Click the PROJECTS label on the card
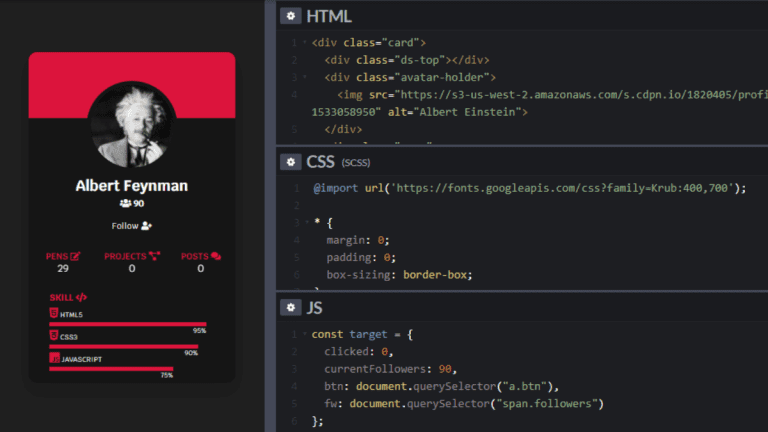This screenshot has height=432, width=768. (x=125, y=256)
